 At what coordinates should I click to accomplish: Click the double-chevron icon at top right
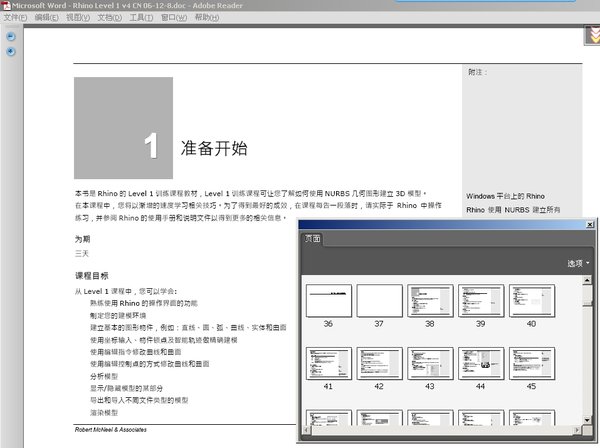[592, 35]
